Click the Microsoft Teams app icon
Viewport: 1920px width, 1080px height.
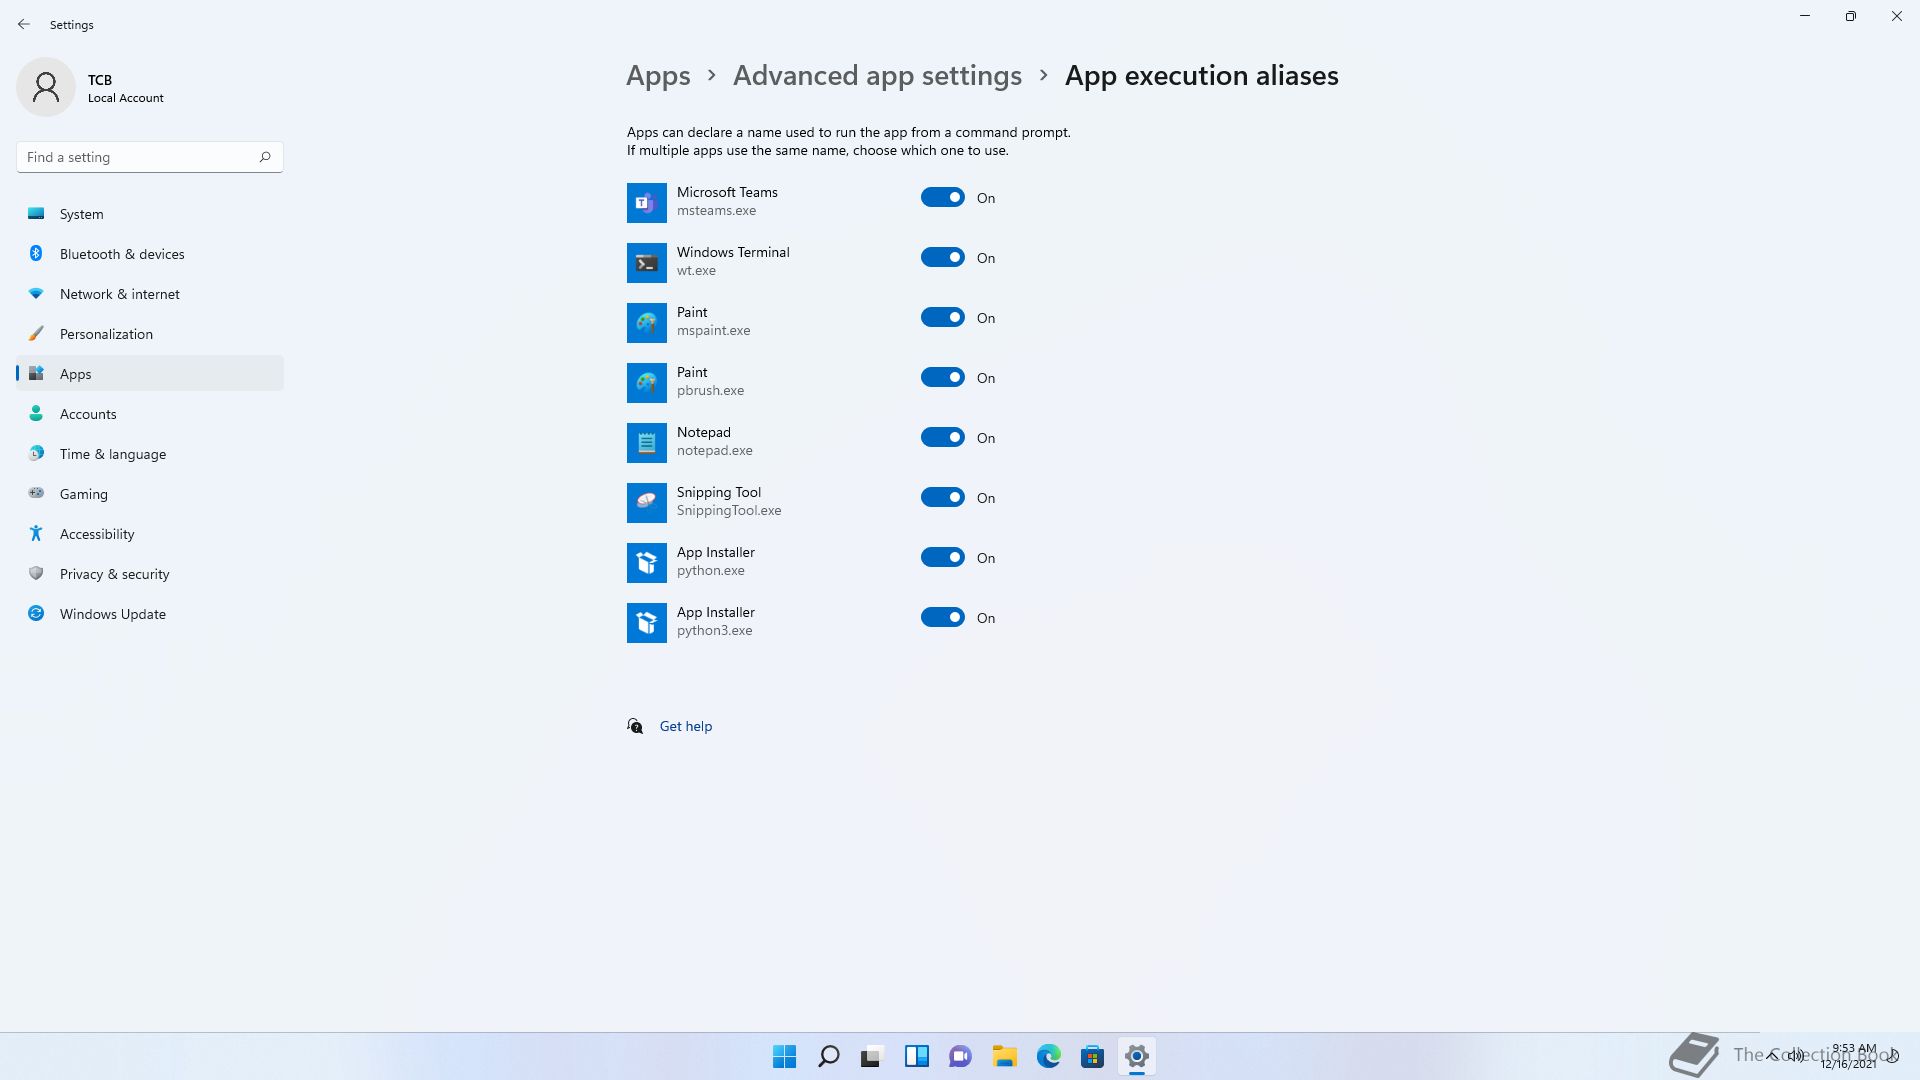click(646, 203)
